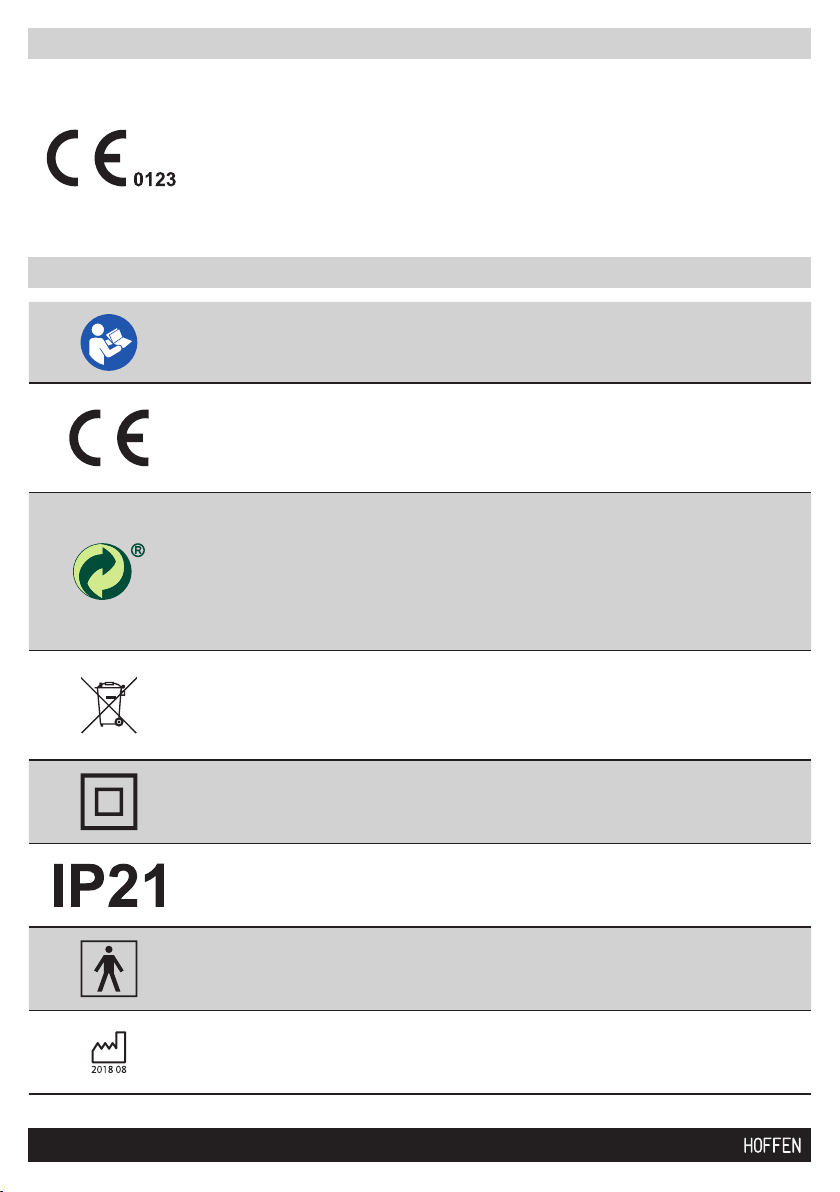This screenshot has width=840, height=1192.
Task: Click the CE mark in symbols table
Action: [x=109, y=438]
